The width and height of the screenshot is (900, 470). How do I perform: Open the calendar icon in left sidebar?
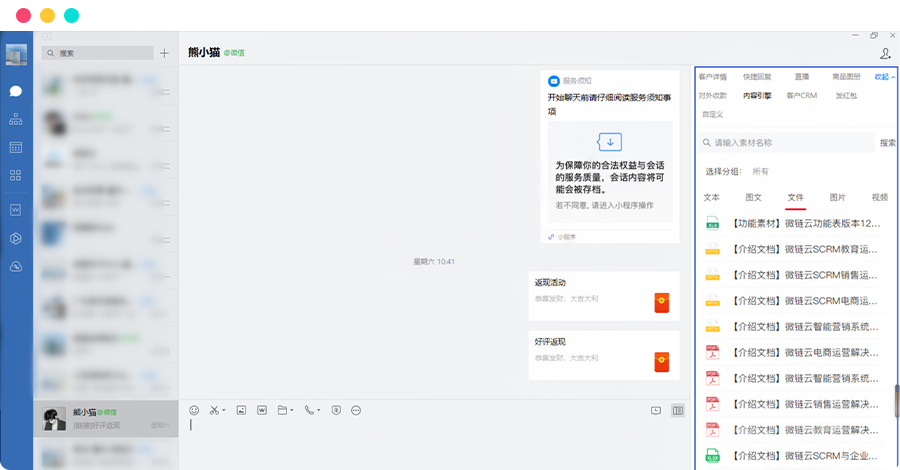click(x=16, y=147)
